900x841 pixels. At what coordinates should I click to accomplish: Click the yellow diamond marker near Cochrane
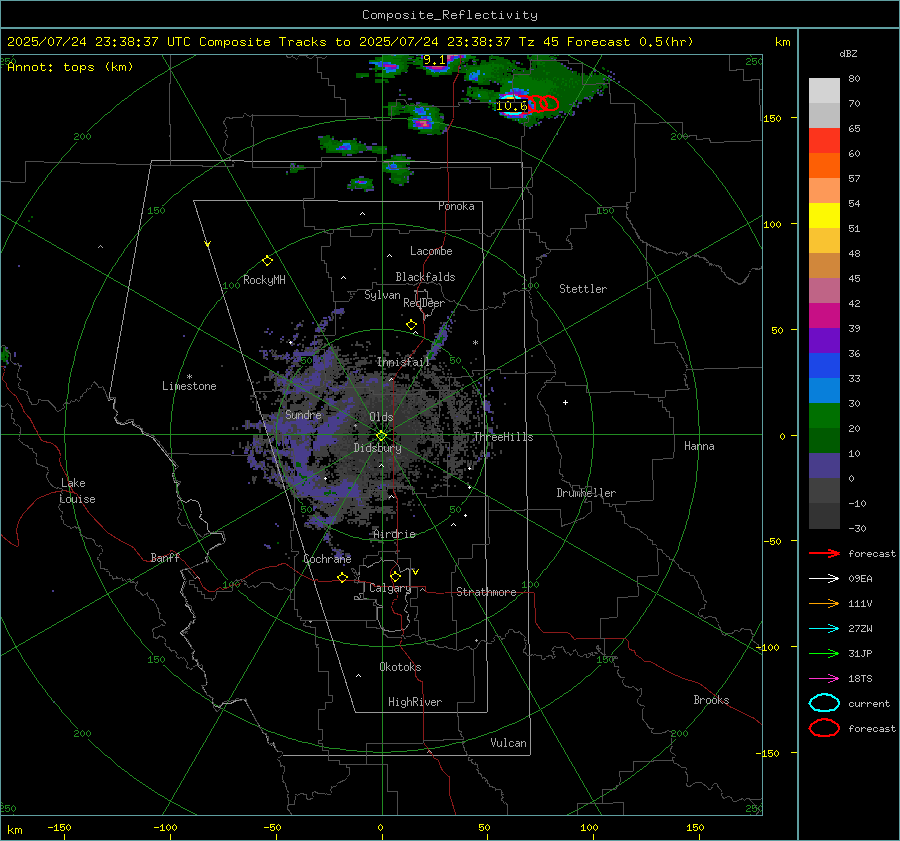click(342, 578)
